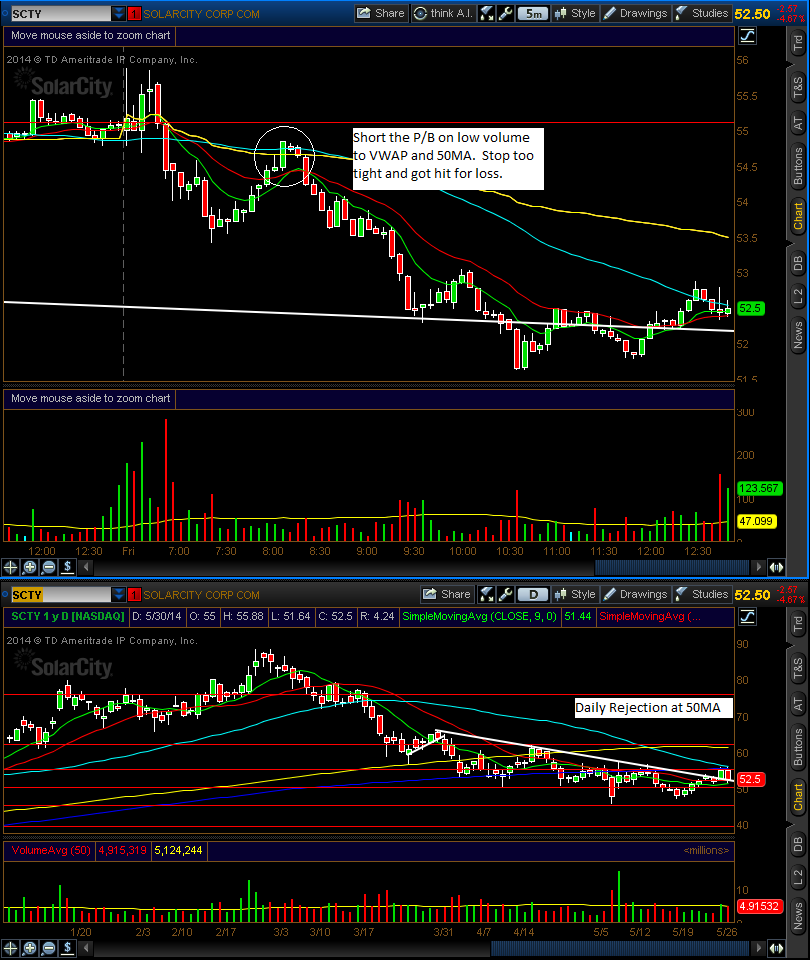Screen dimensions: 810x960
Task: Select the T&S side tab of lower chart
Action: [x=797, y=669]
